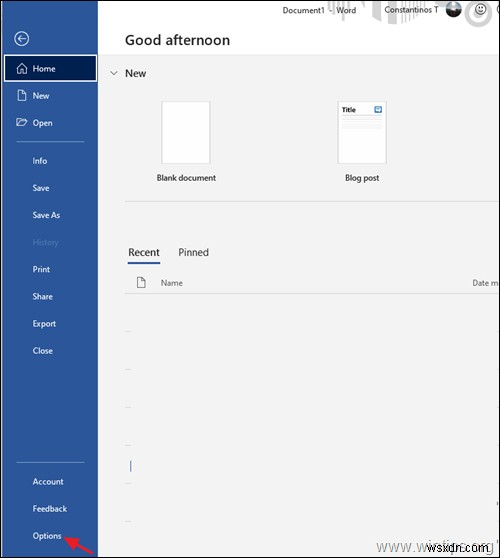500x558 pixels.
Task: Collapse the New section chevron
Action: (x=114, y=73)
